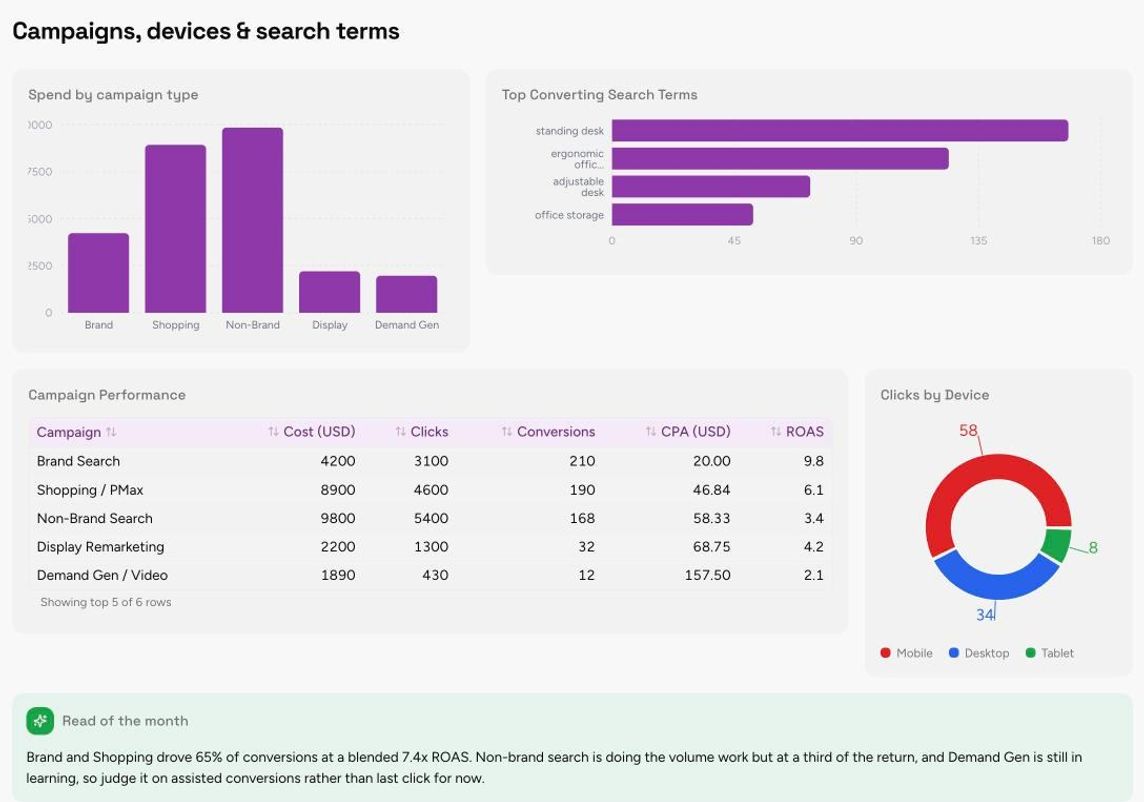Click the 4200 cost cell
The image size is (1144, 802).
click(x=338, y=461)
